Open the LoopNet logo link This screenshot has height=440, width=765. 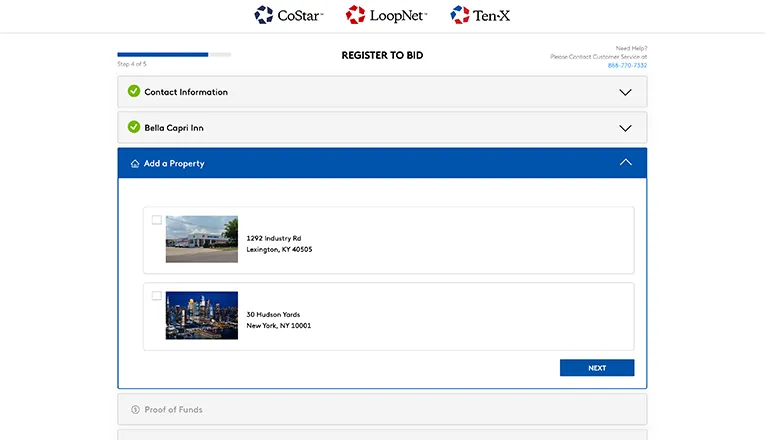tap(386, 15)
